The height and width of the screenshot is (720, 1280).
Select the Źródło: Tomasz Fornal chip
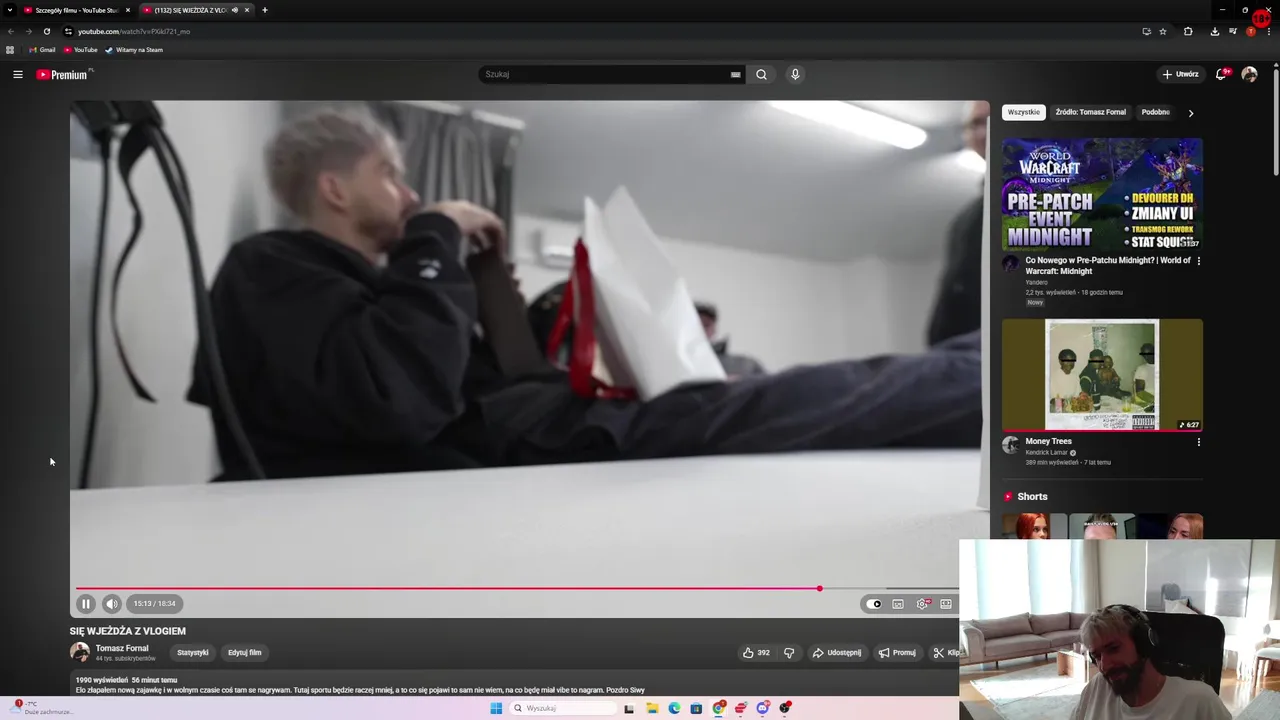point(1090,112)
